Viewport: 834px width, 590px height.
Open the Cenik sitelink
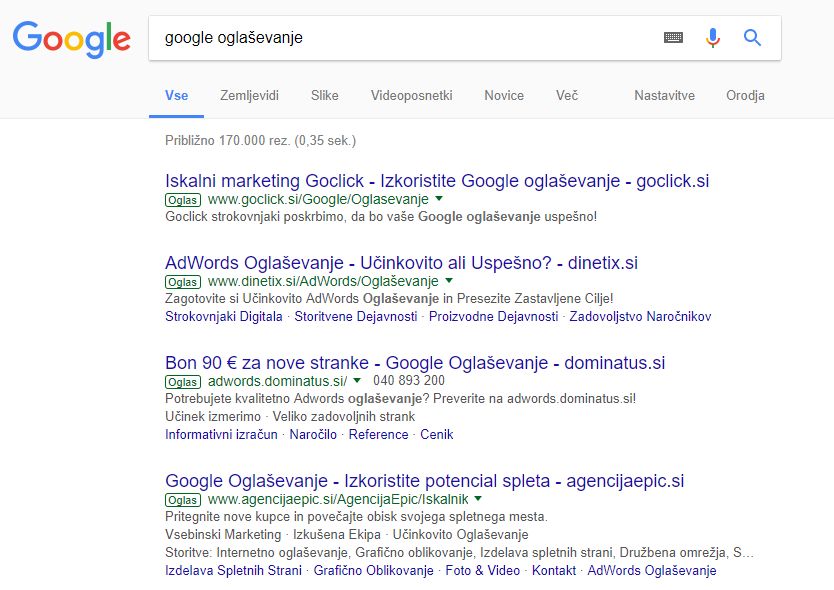[437, 435]
